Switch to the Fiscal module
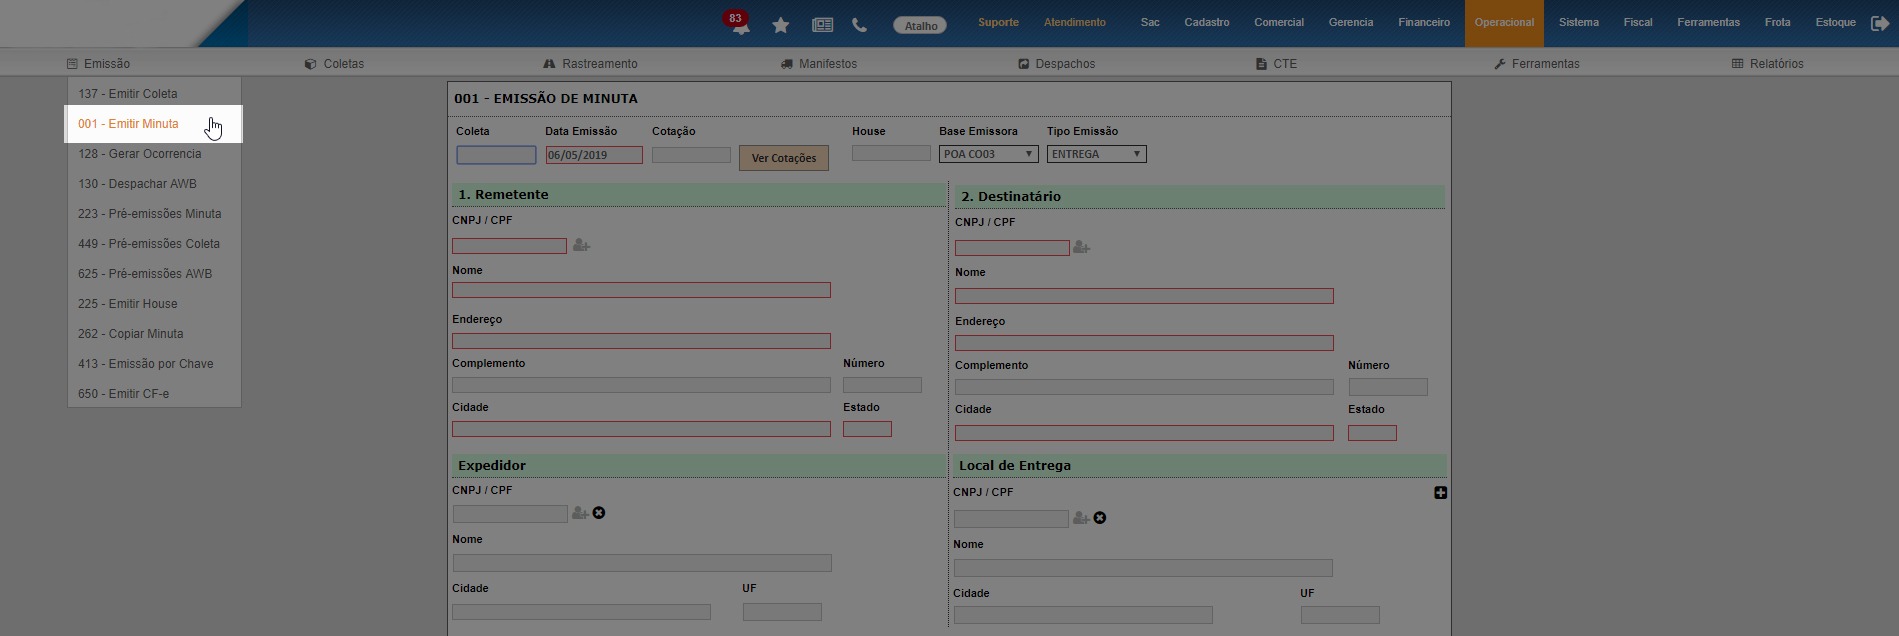 pyautogui.click(x=1638, y=23)
